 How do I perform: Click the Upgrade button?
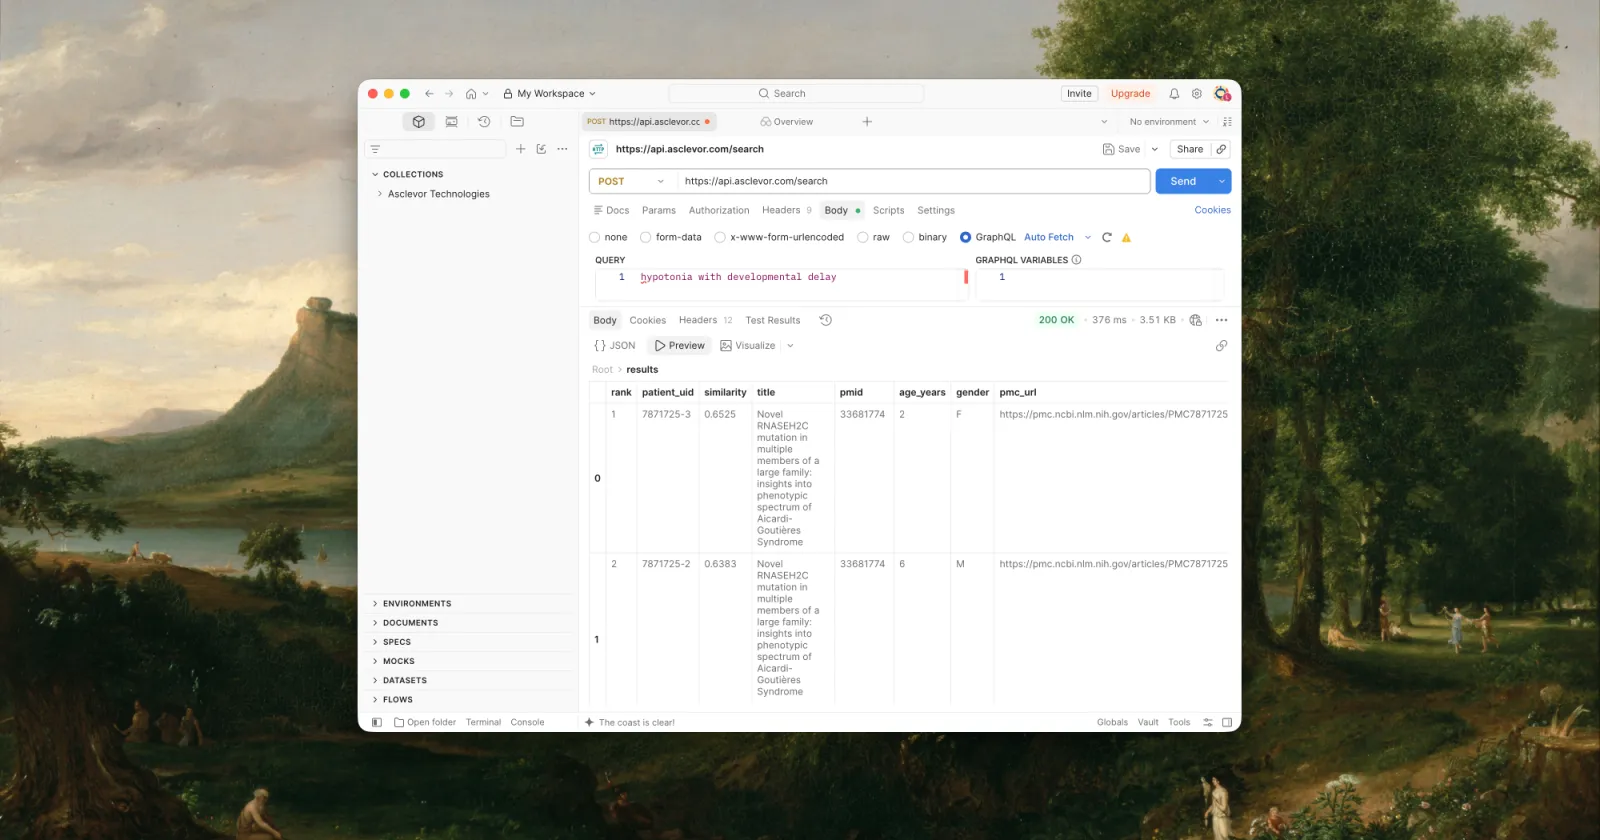[1130, 94]
